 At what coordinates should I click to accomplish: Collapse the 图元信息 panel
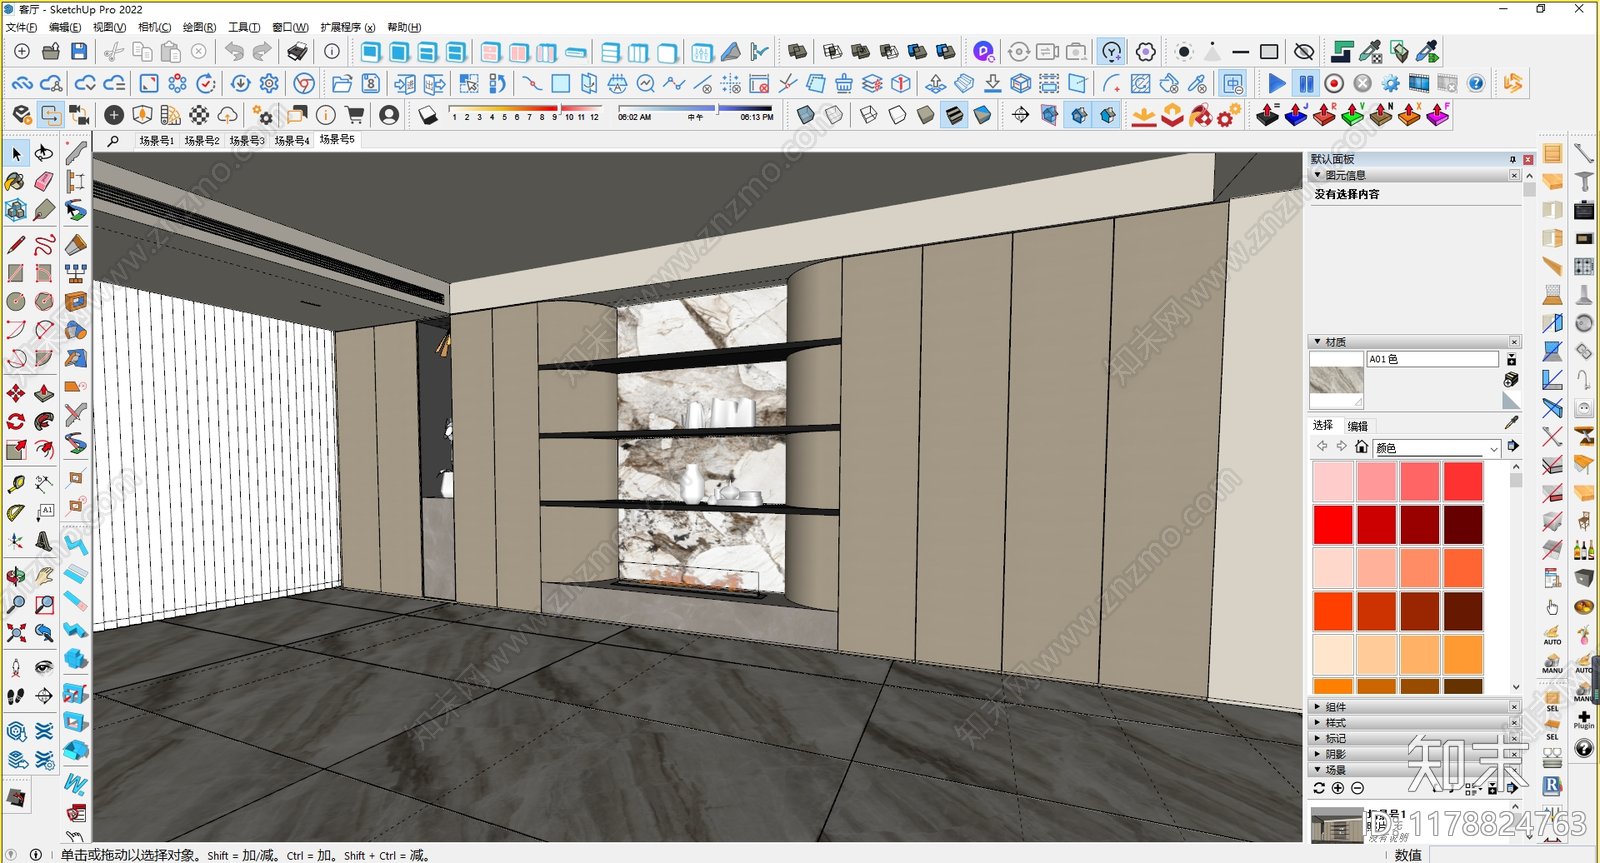(x=1318, y=175)
